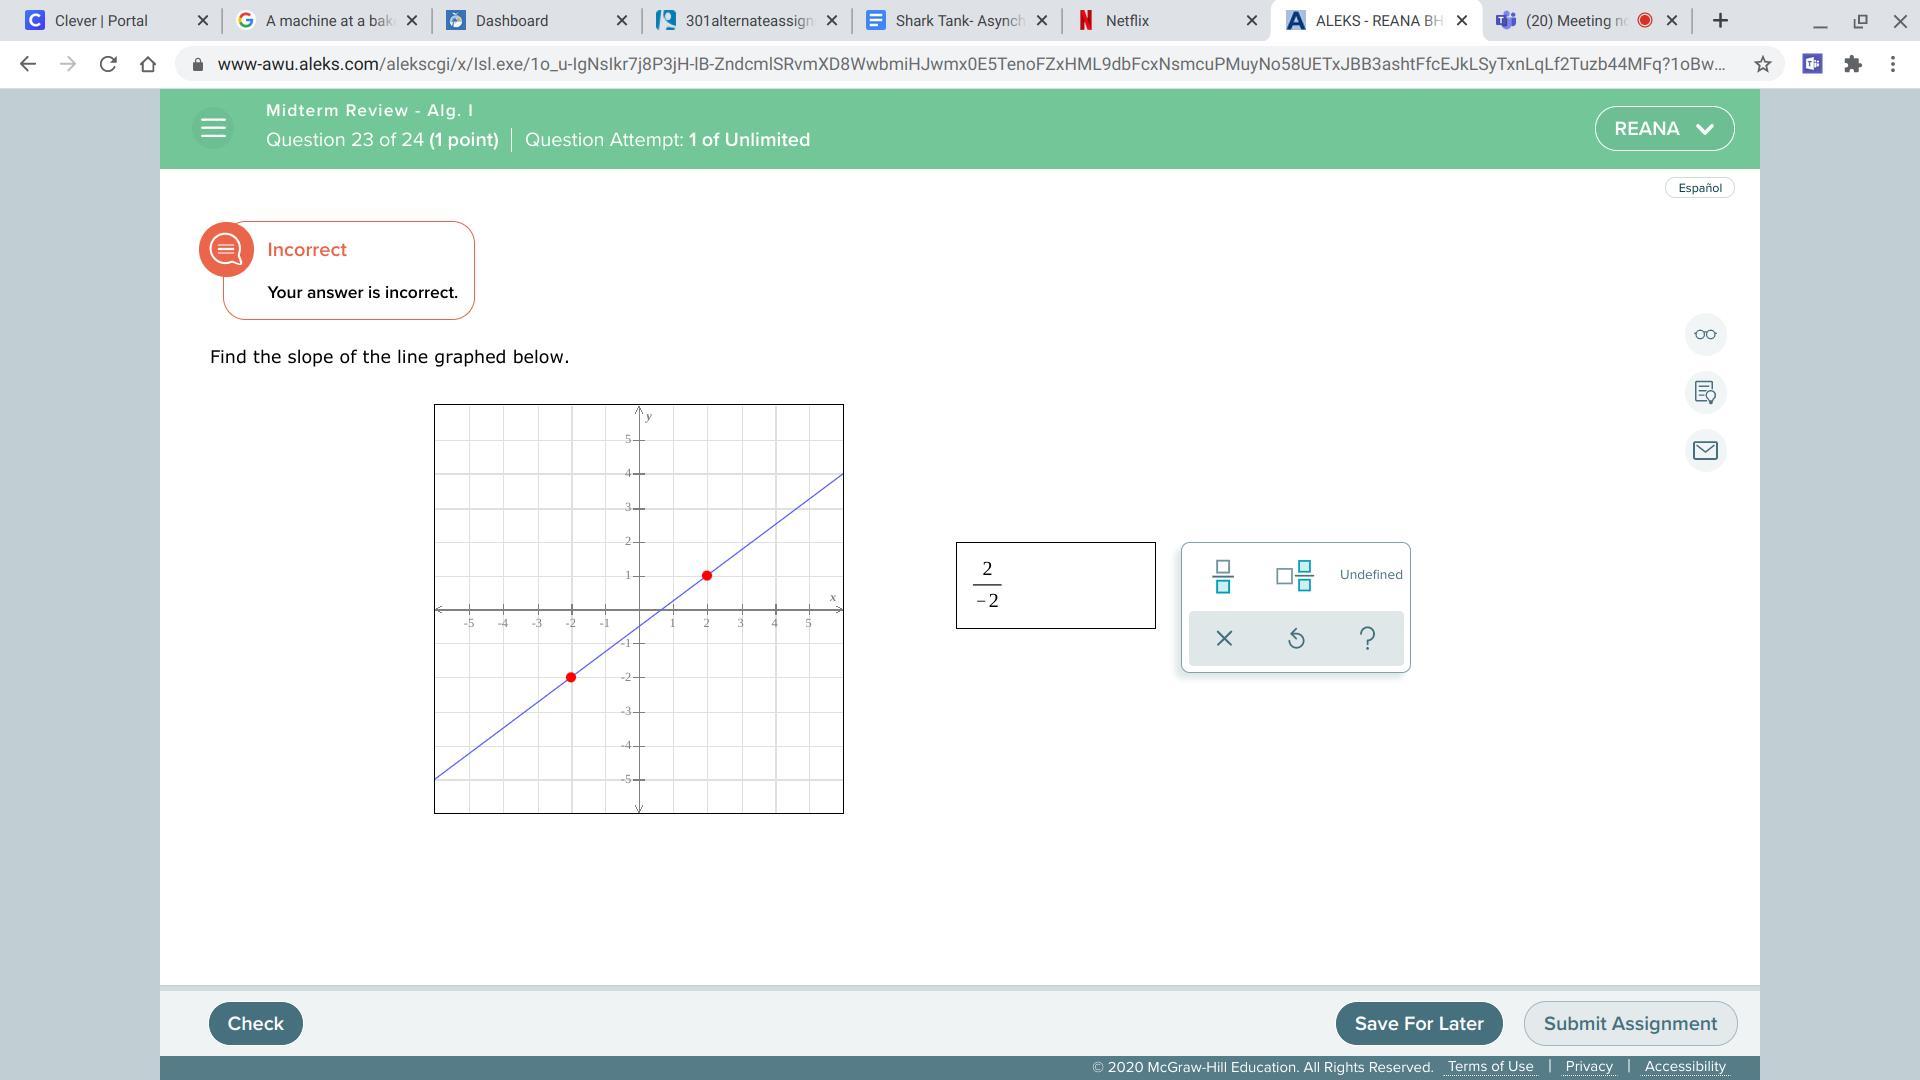This screenshot has height=1080, width=1920.
Task: Select Undefined as the slope answer
Action: coord(1370,575)
